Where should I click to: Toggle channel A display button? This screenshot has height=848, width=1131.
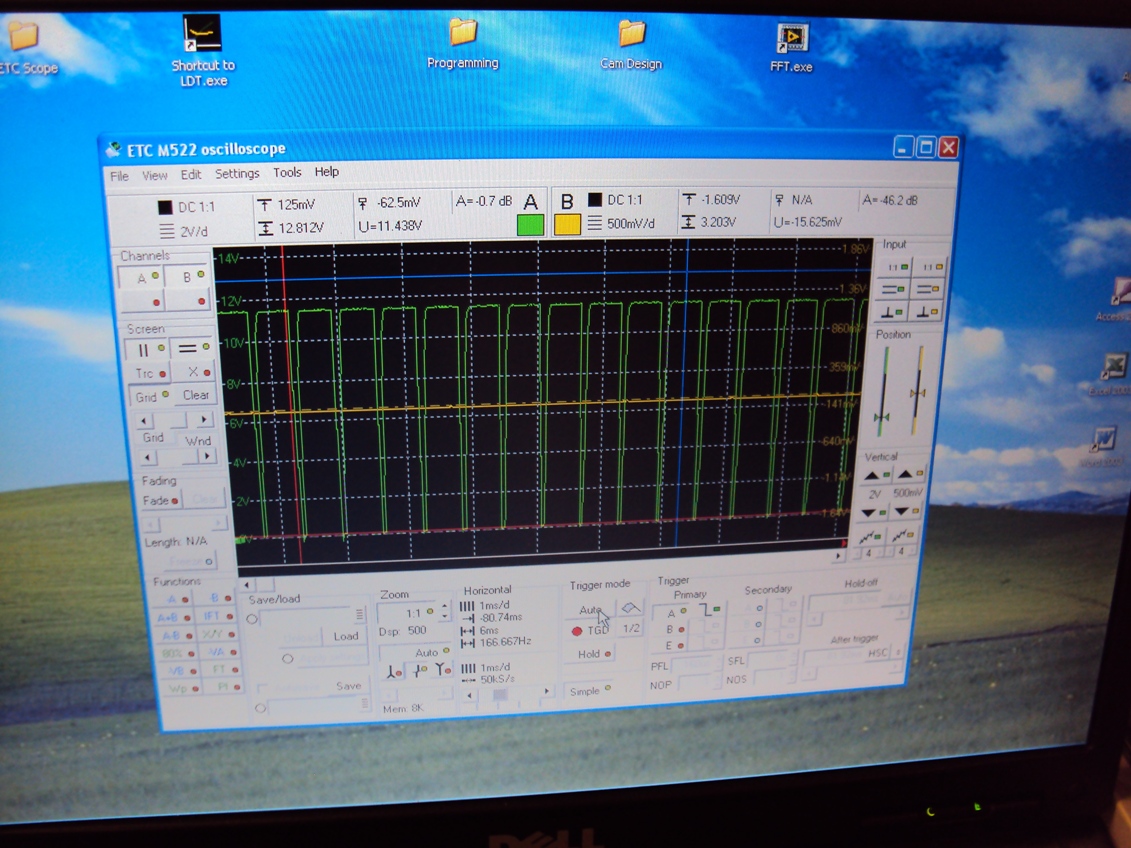click(145, 277)
